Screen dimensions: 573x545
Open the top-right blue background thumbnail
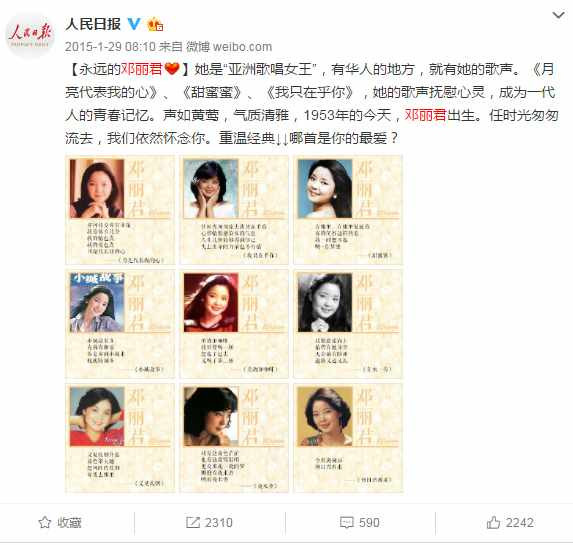348,210
